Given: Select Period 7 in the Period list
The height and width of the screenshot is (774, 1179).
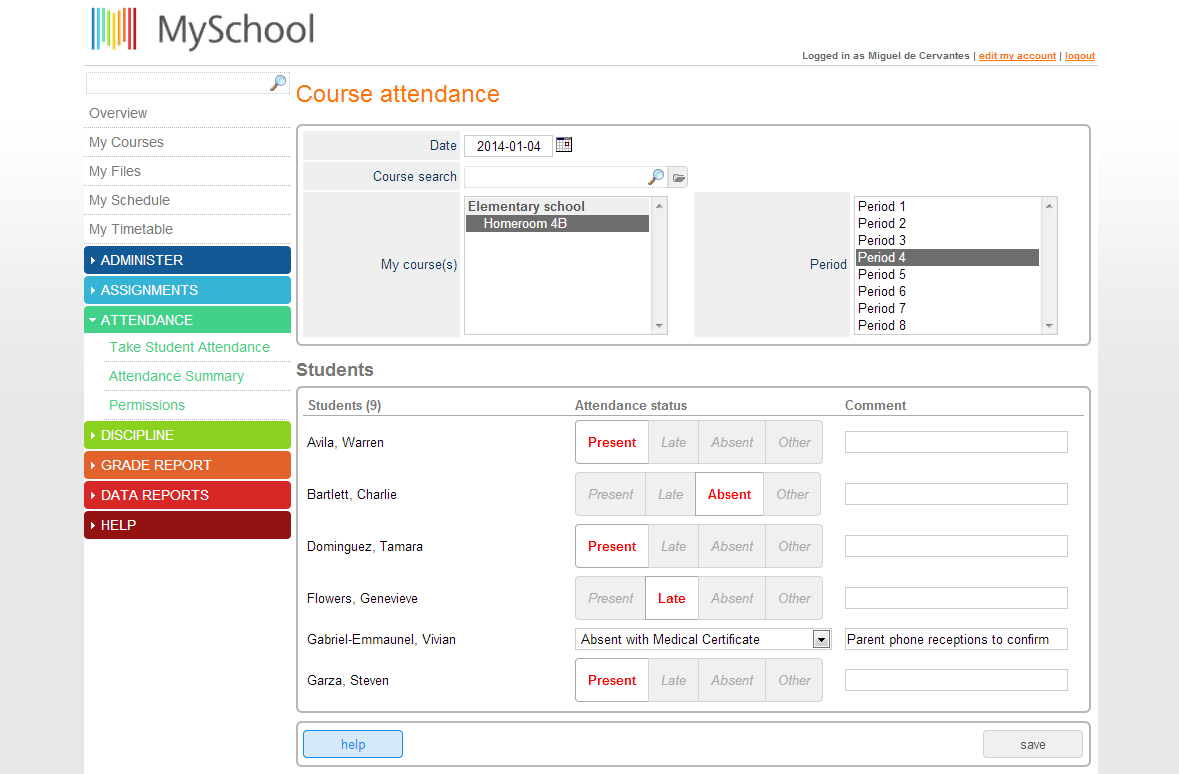Looking at the screenshot, I should [x=882, y=308].
